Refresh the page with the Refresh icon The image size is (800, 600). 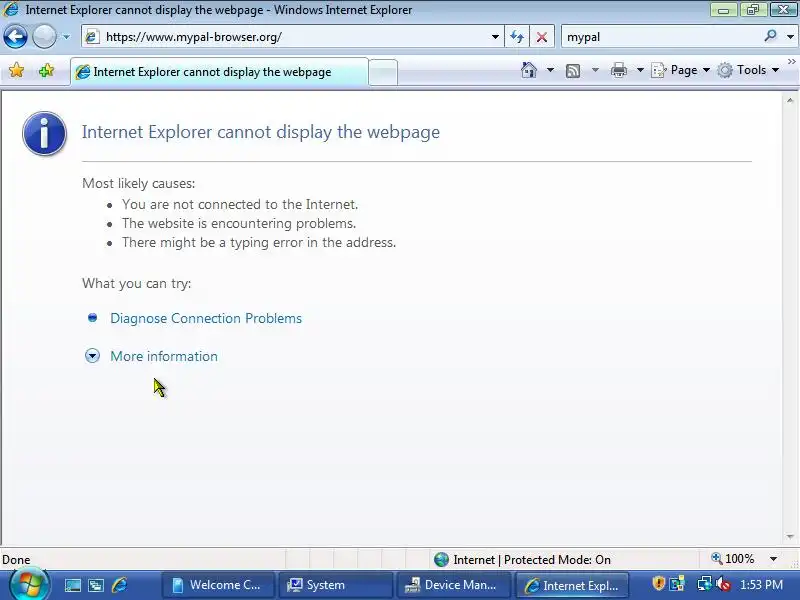(x=517, y=37)
